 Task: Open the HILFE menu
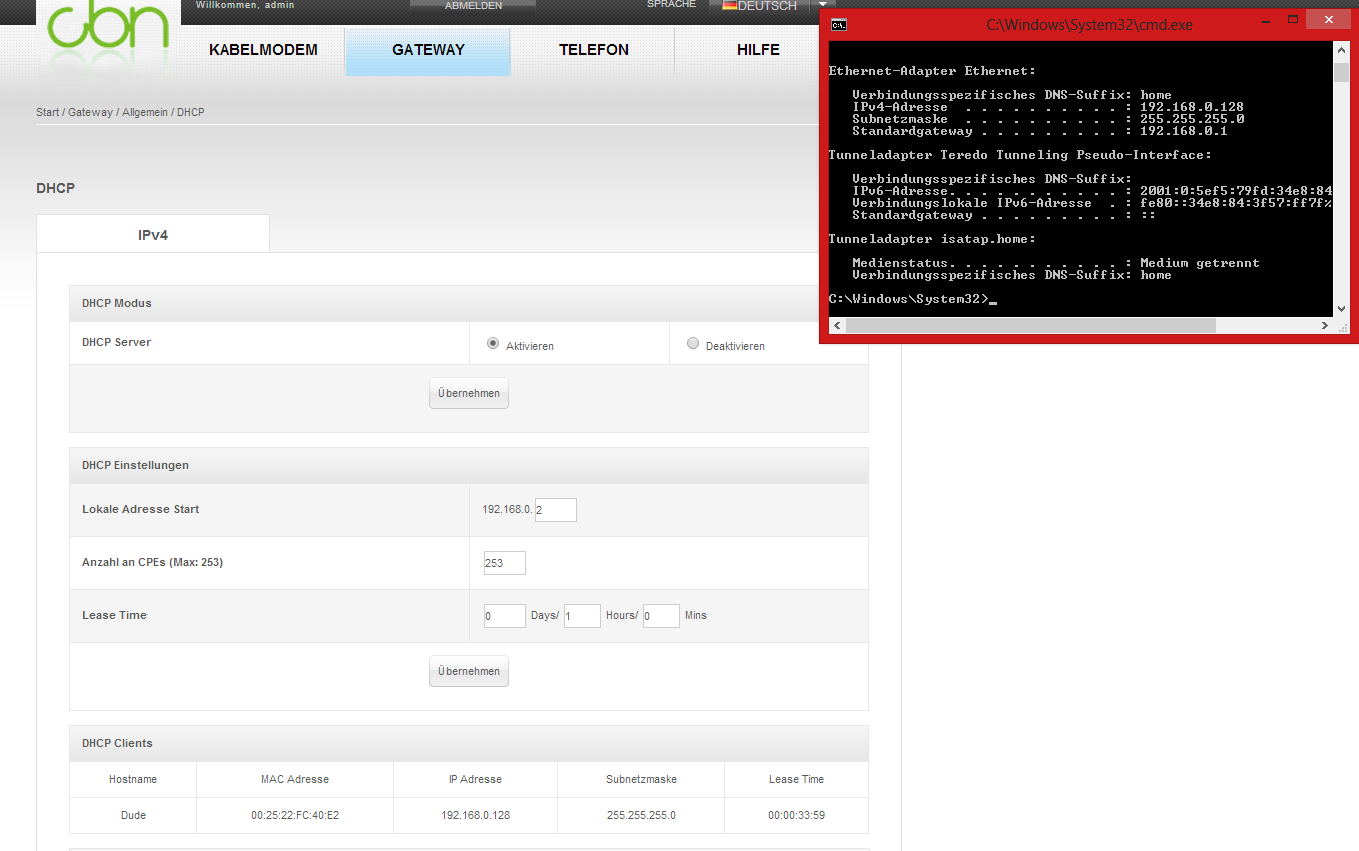[x=758, y=50]
